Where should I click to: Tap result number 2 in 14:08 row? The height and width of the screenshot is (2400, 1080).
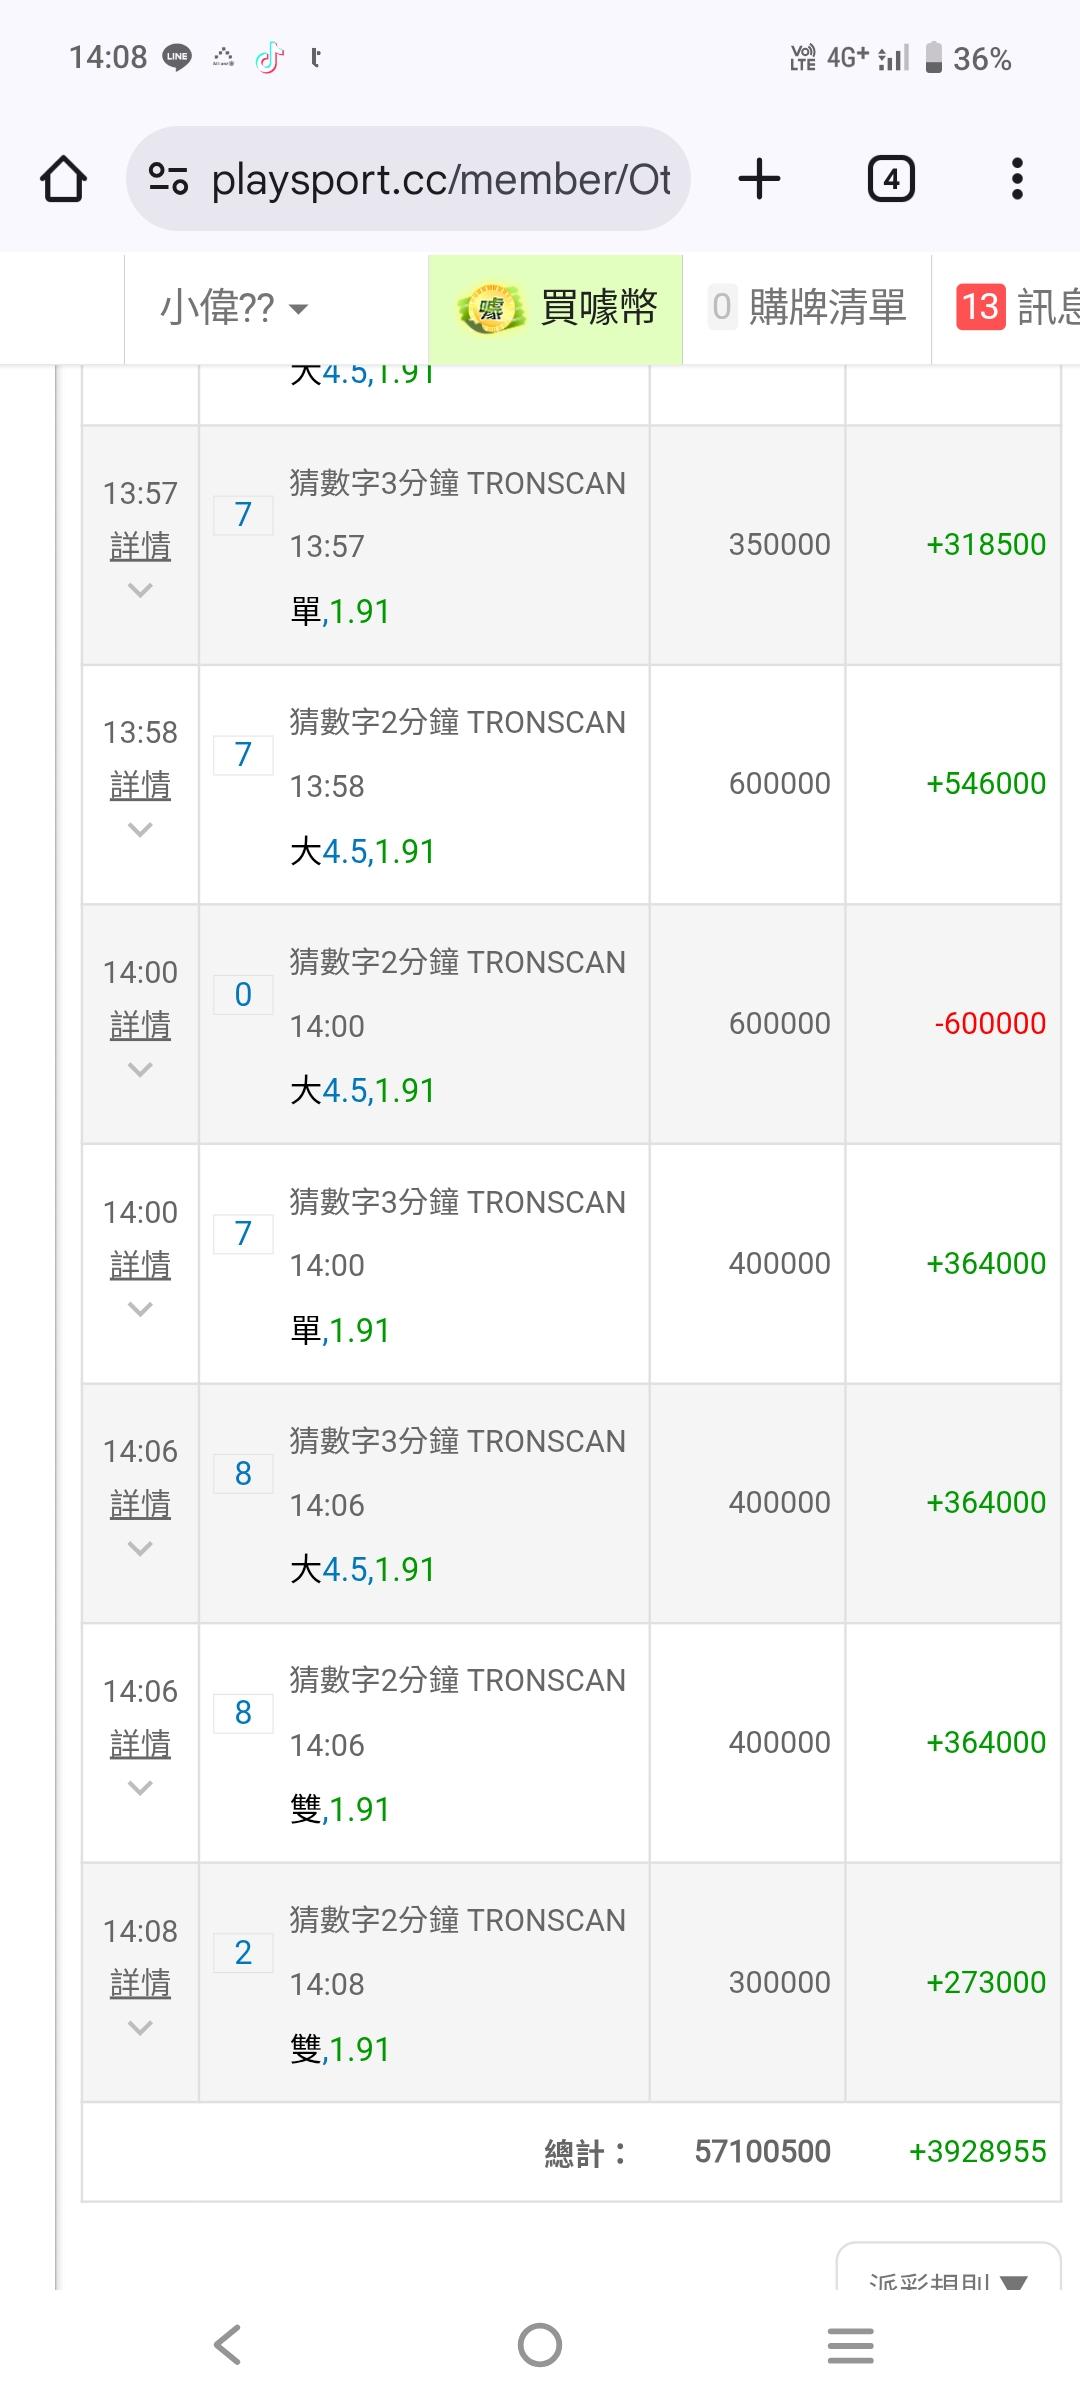coord(243,1952)
